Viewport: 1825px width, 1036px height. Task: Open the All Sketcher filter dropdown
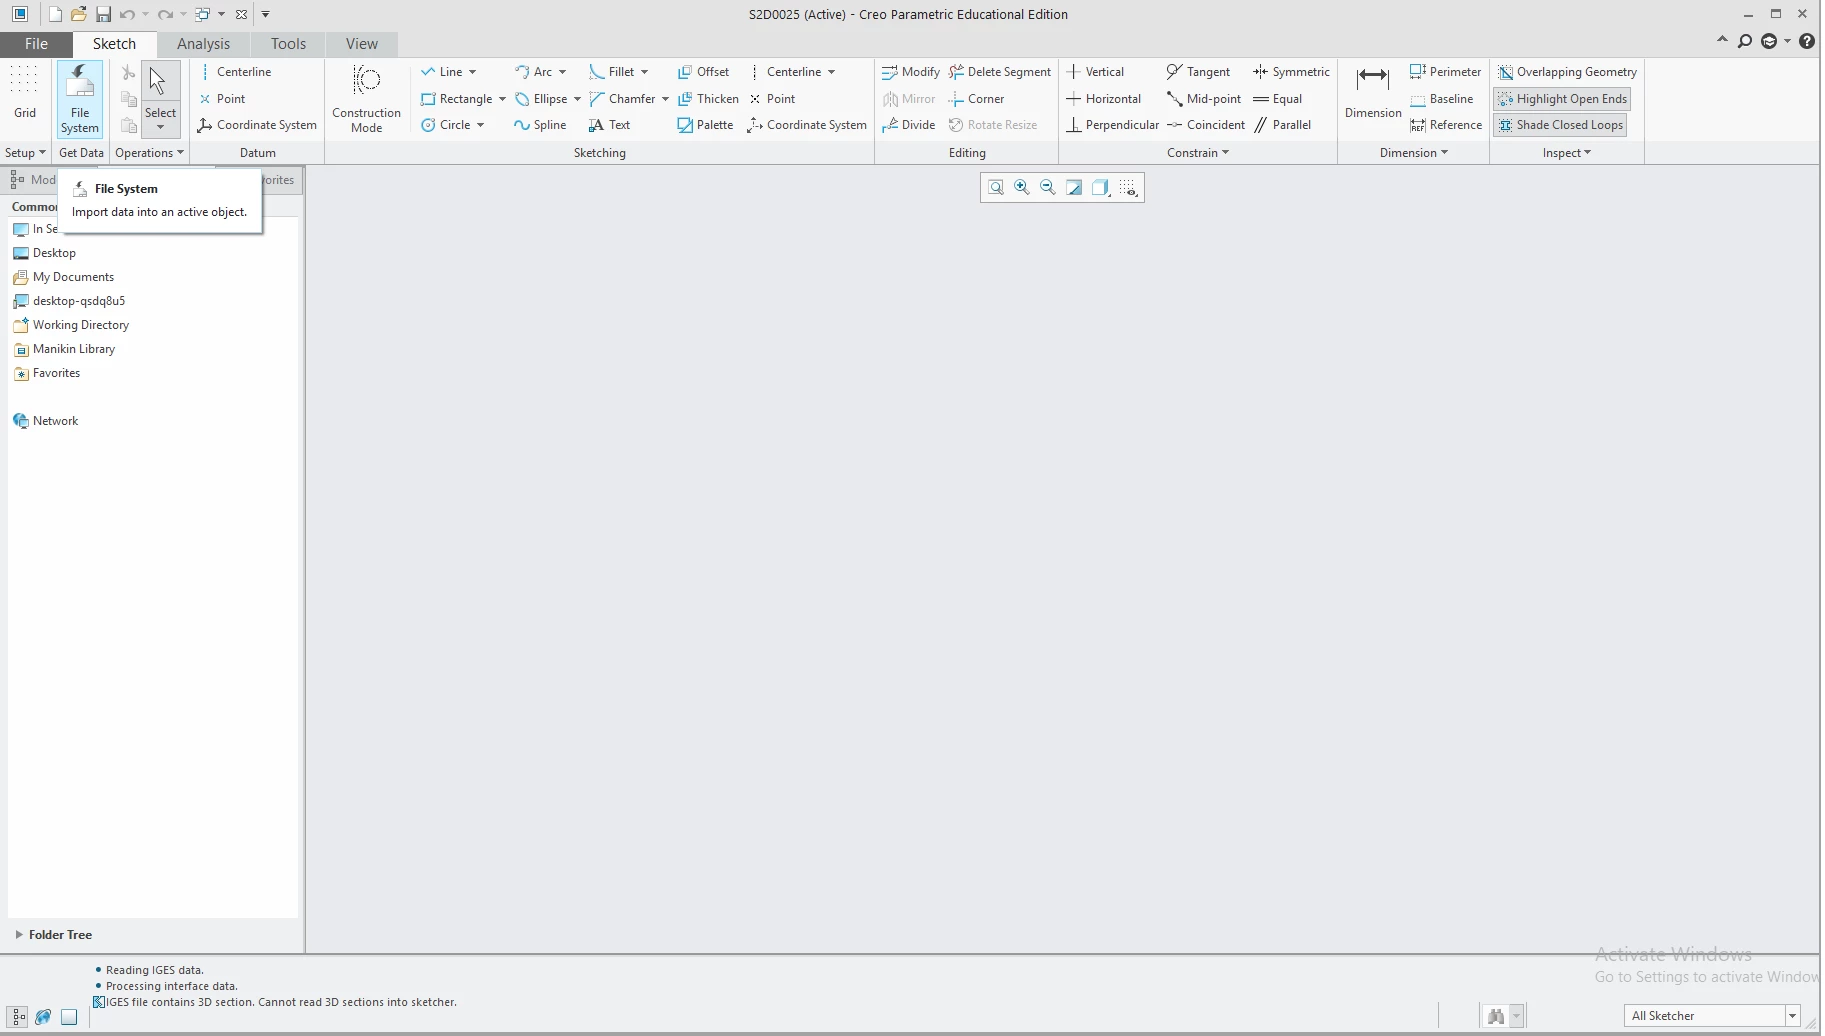pos(1791,1016)
